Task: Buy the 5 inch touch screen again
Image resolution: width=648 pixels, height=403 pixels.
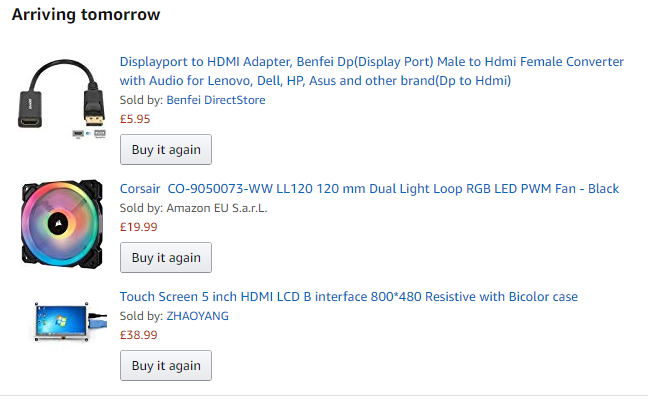Action: coord(166,365)
